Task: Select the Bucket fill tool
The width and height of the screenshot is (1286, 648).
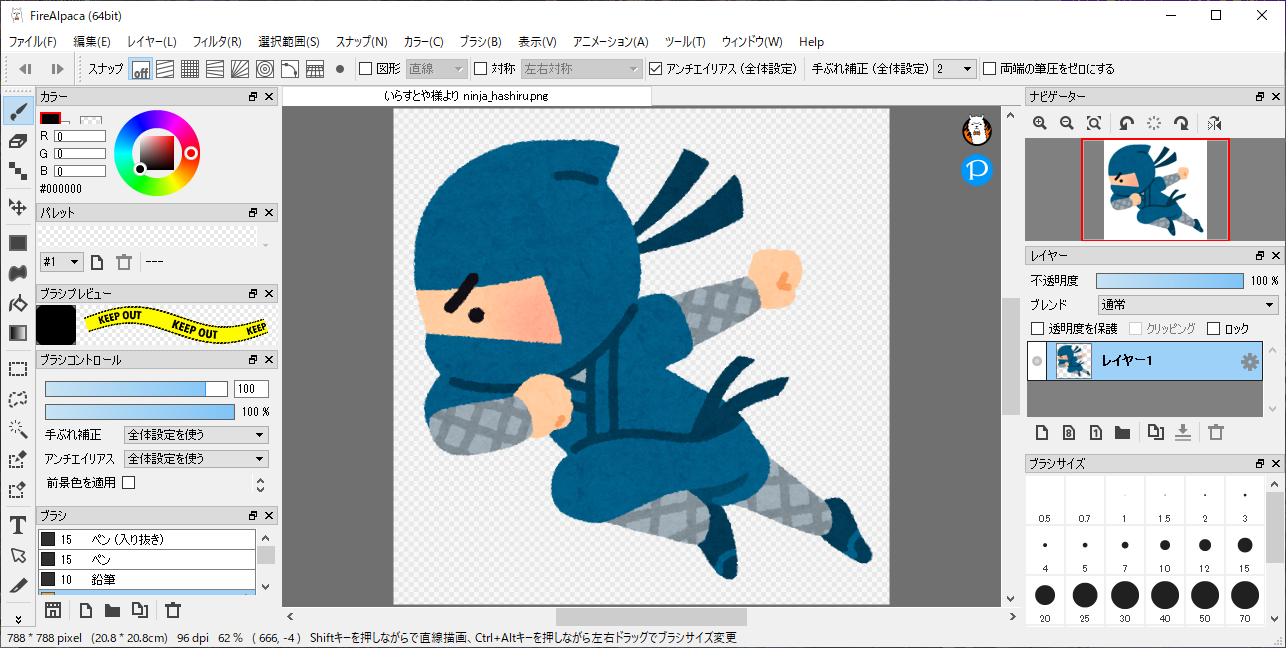Action: [x=17, y=303]
